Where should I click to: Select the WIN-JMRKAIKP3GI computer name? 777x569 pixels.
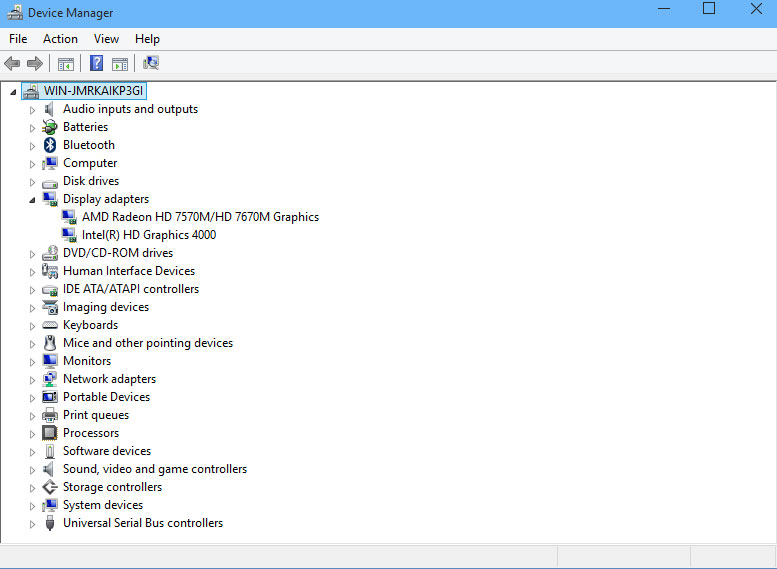tap(93, 91)
